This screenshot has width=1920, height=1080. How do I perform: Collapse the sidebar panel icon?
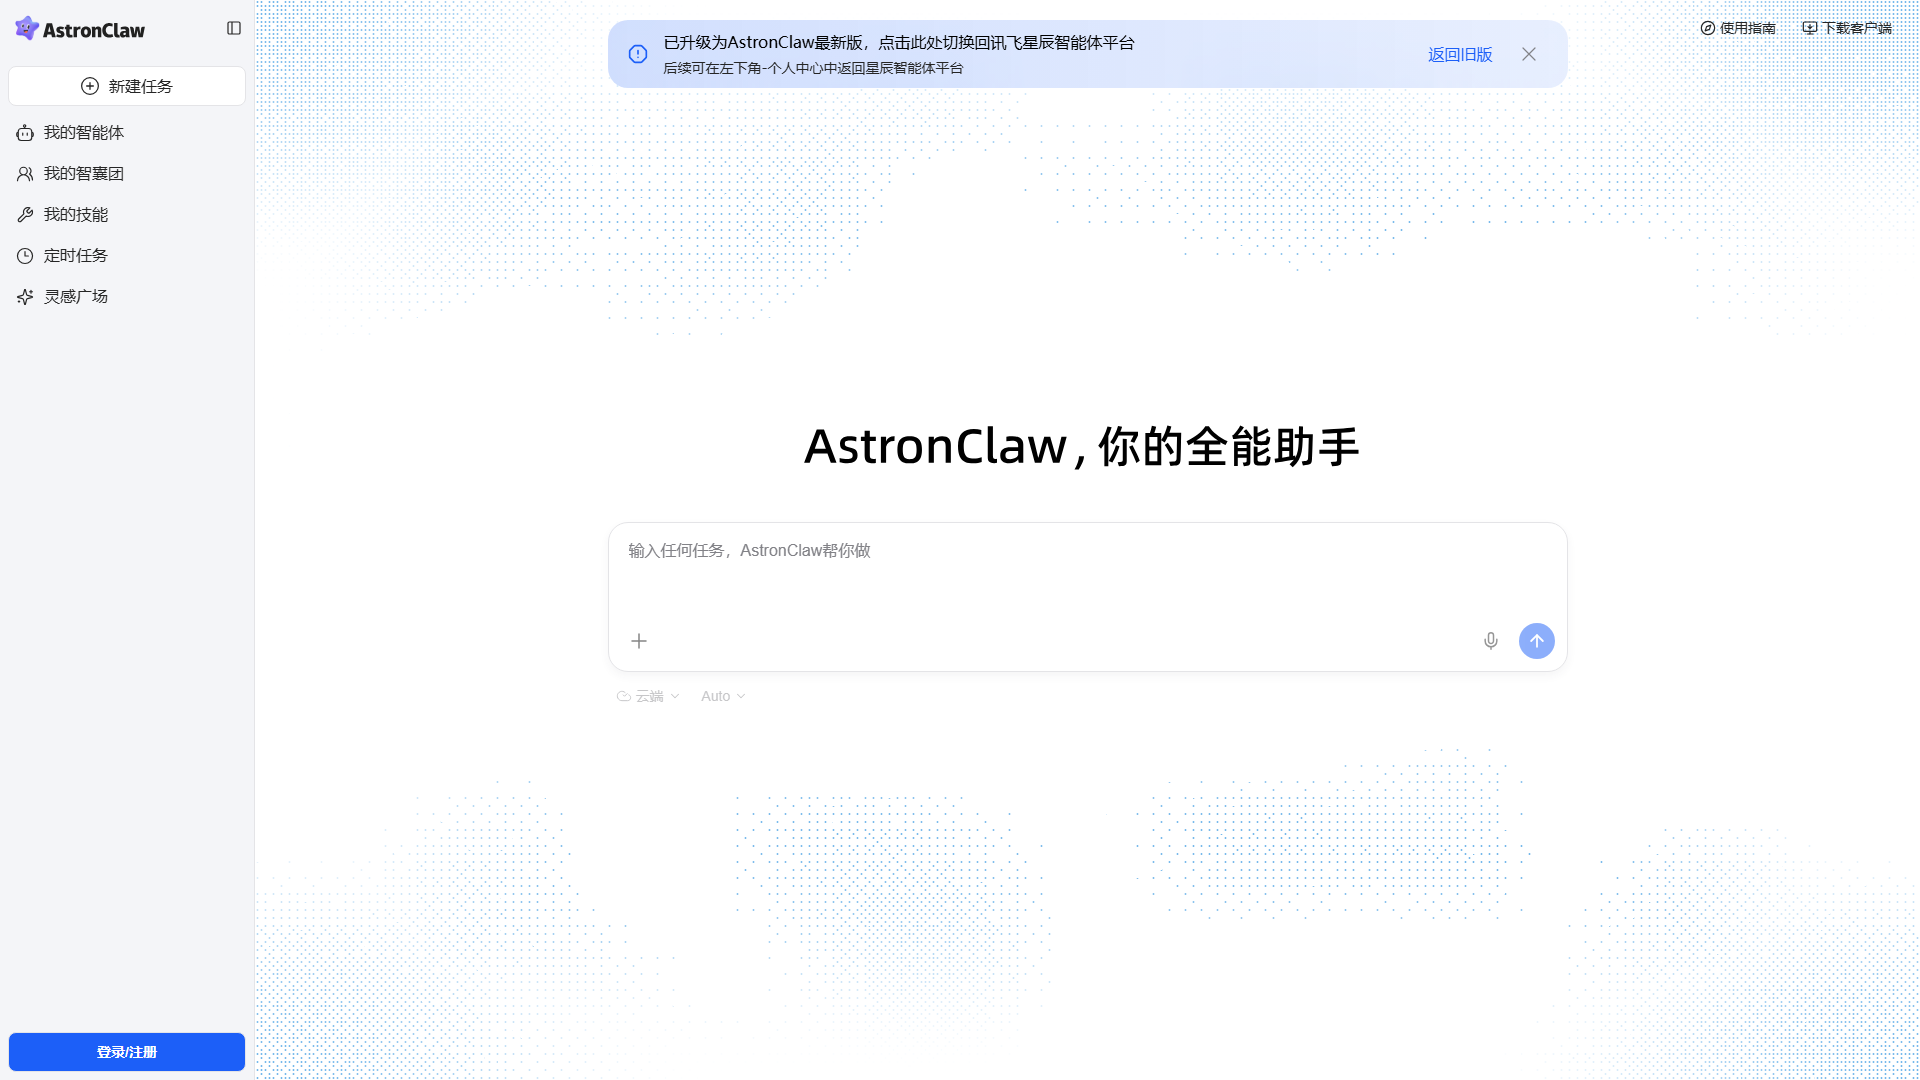tap(234, 28)
